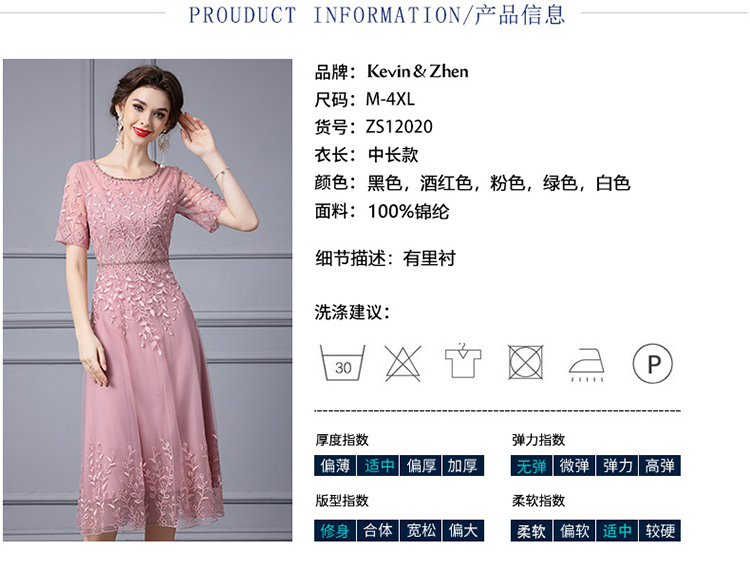Select the 无弹 elasticity option

[531, 466]
